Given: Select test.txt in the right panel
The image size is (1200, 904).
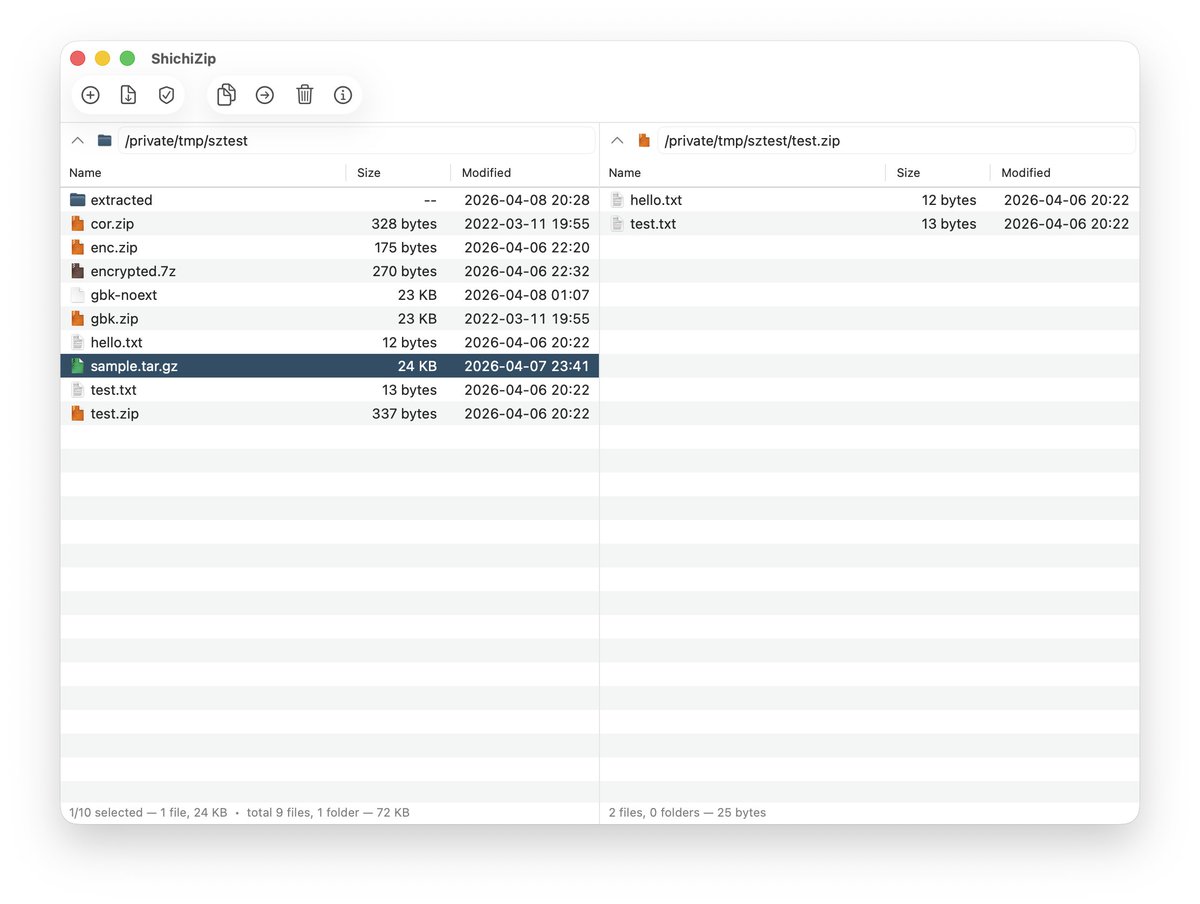Looking at the screenshot, I should point(652,223).
